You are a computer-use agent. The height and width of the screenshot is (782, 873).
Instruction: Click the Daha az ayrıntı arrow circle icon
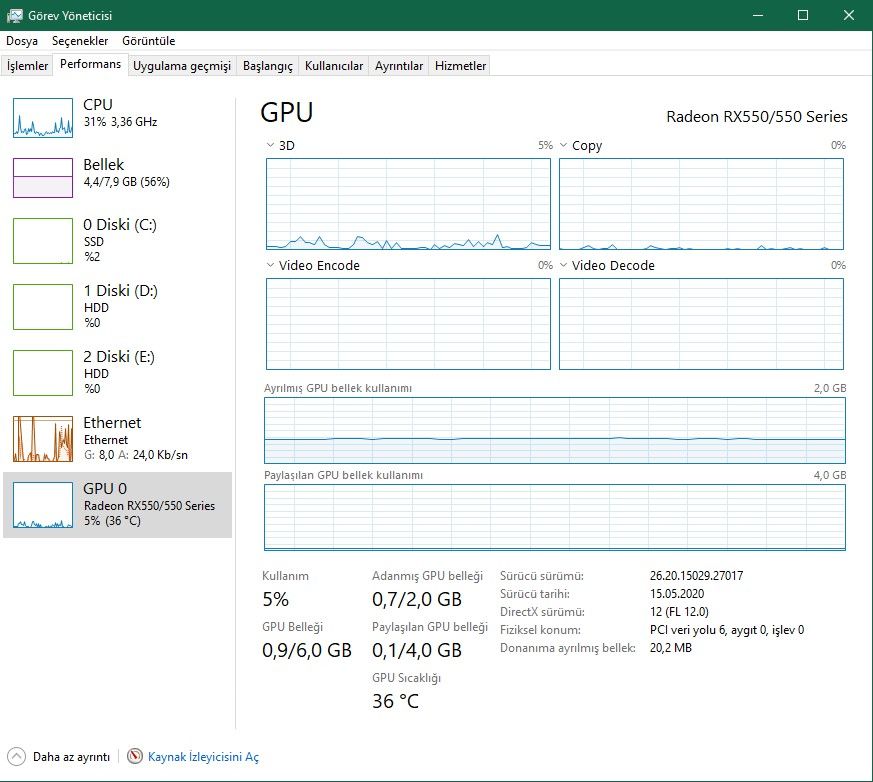point(16,756)
